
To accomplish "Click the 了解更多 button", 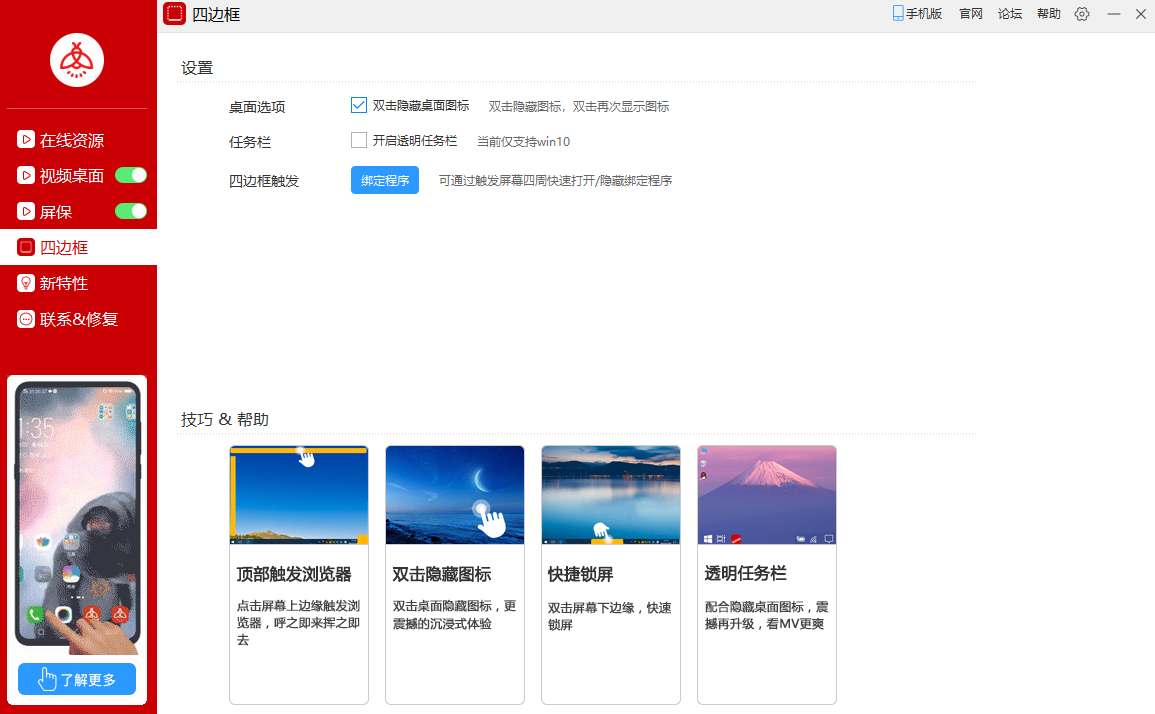I will pyautogui.click(x=77, y=679).
